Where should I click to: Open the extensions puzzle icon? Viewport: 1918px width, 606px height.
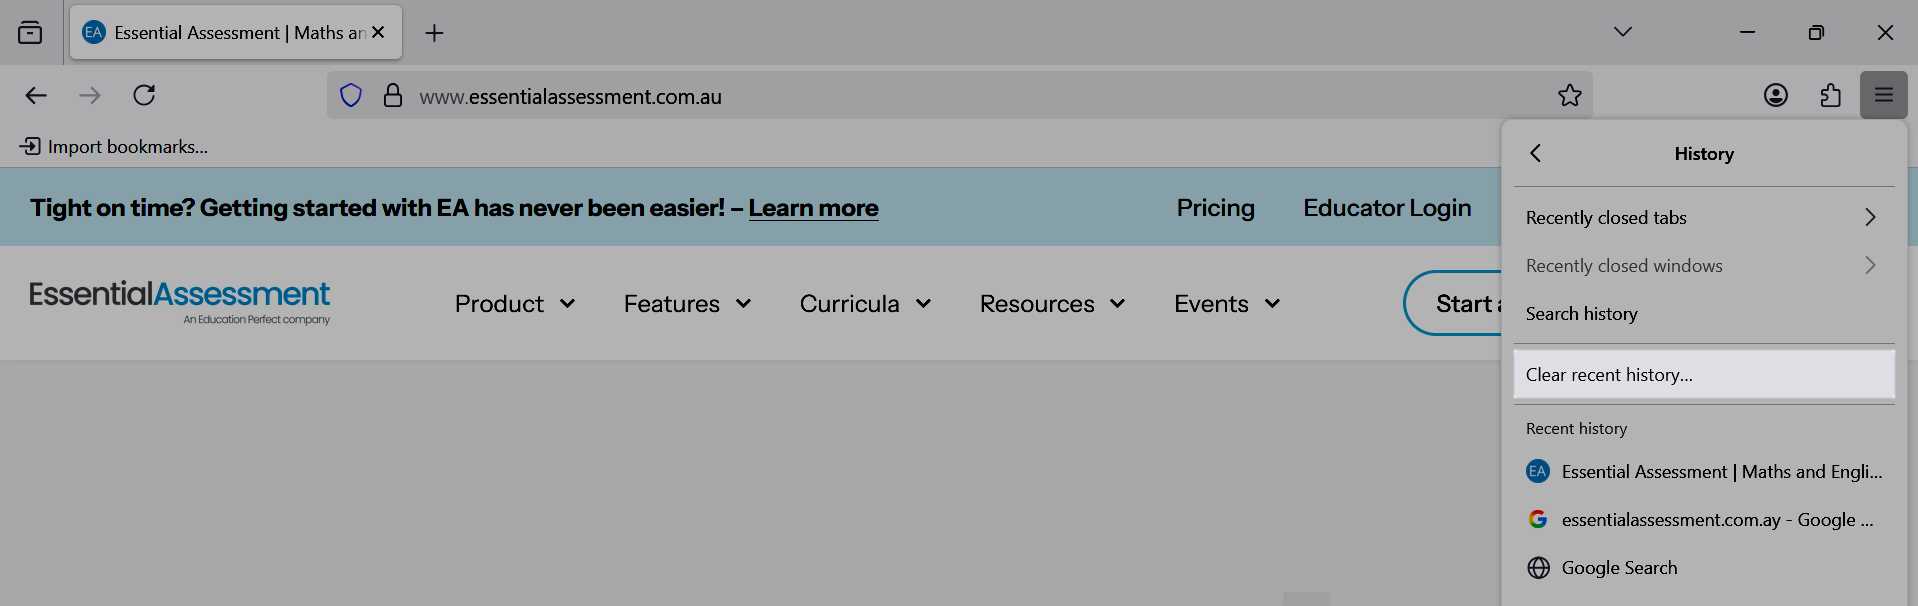pos(1830,95)
